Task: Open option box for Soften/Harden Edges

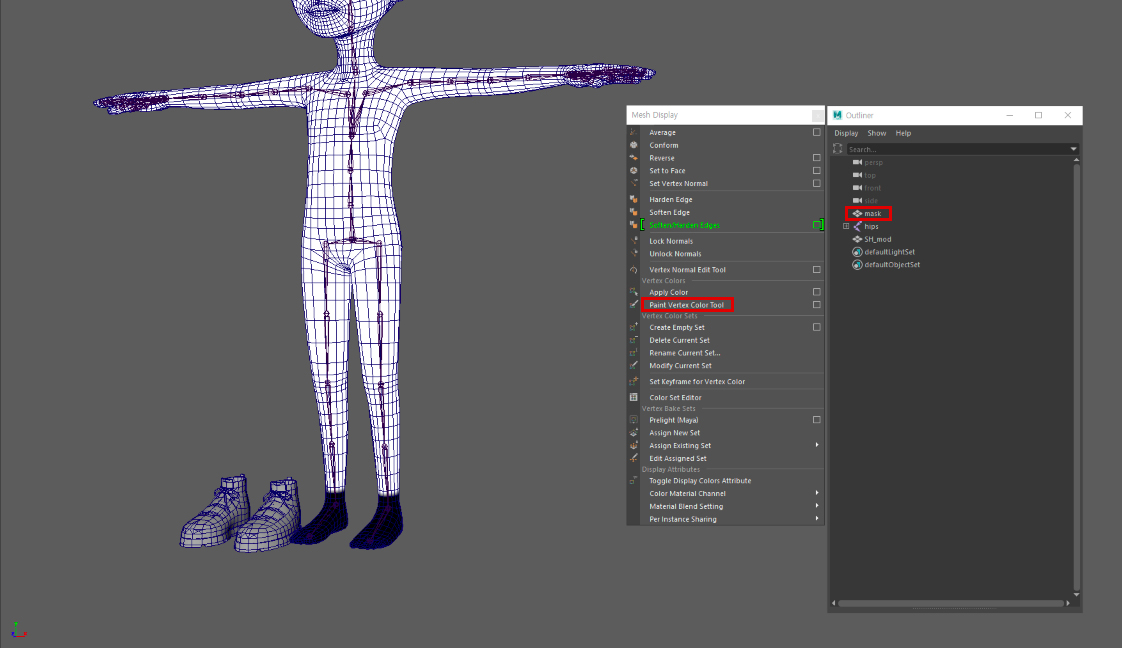Action: point(816,225)
